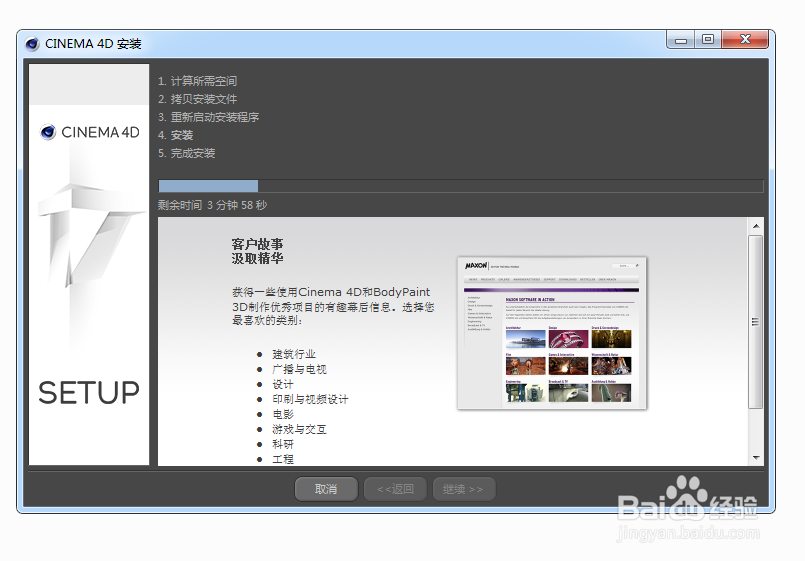805x561 pixels.
Task: Open the MAXON website screenshot thumbnail
Action: [x=552, y=333]
